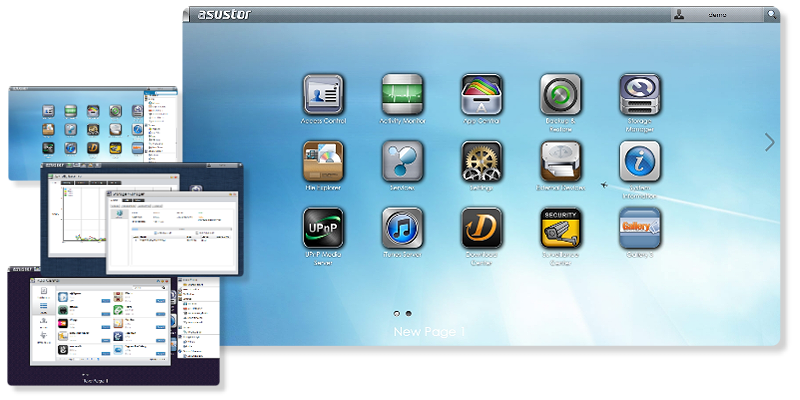Screen dimensions: 800x400
Task: Switch to second page indicator dot
Action: [x=408, y=313]
